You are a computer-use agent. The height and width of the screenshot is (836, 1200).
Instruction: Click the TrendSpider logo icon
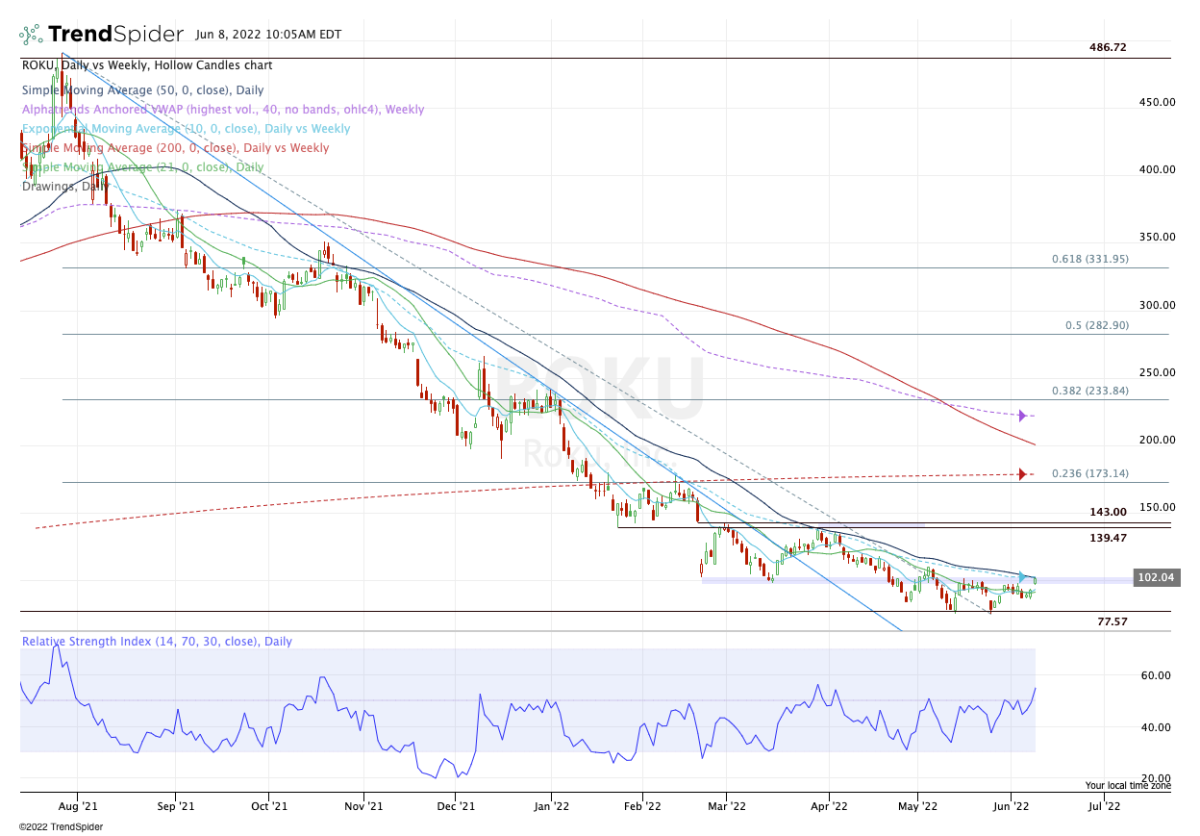(x=32, y=34)
